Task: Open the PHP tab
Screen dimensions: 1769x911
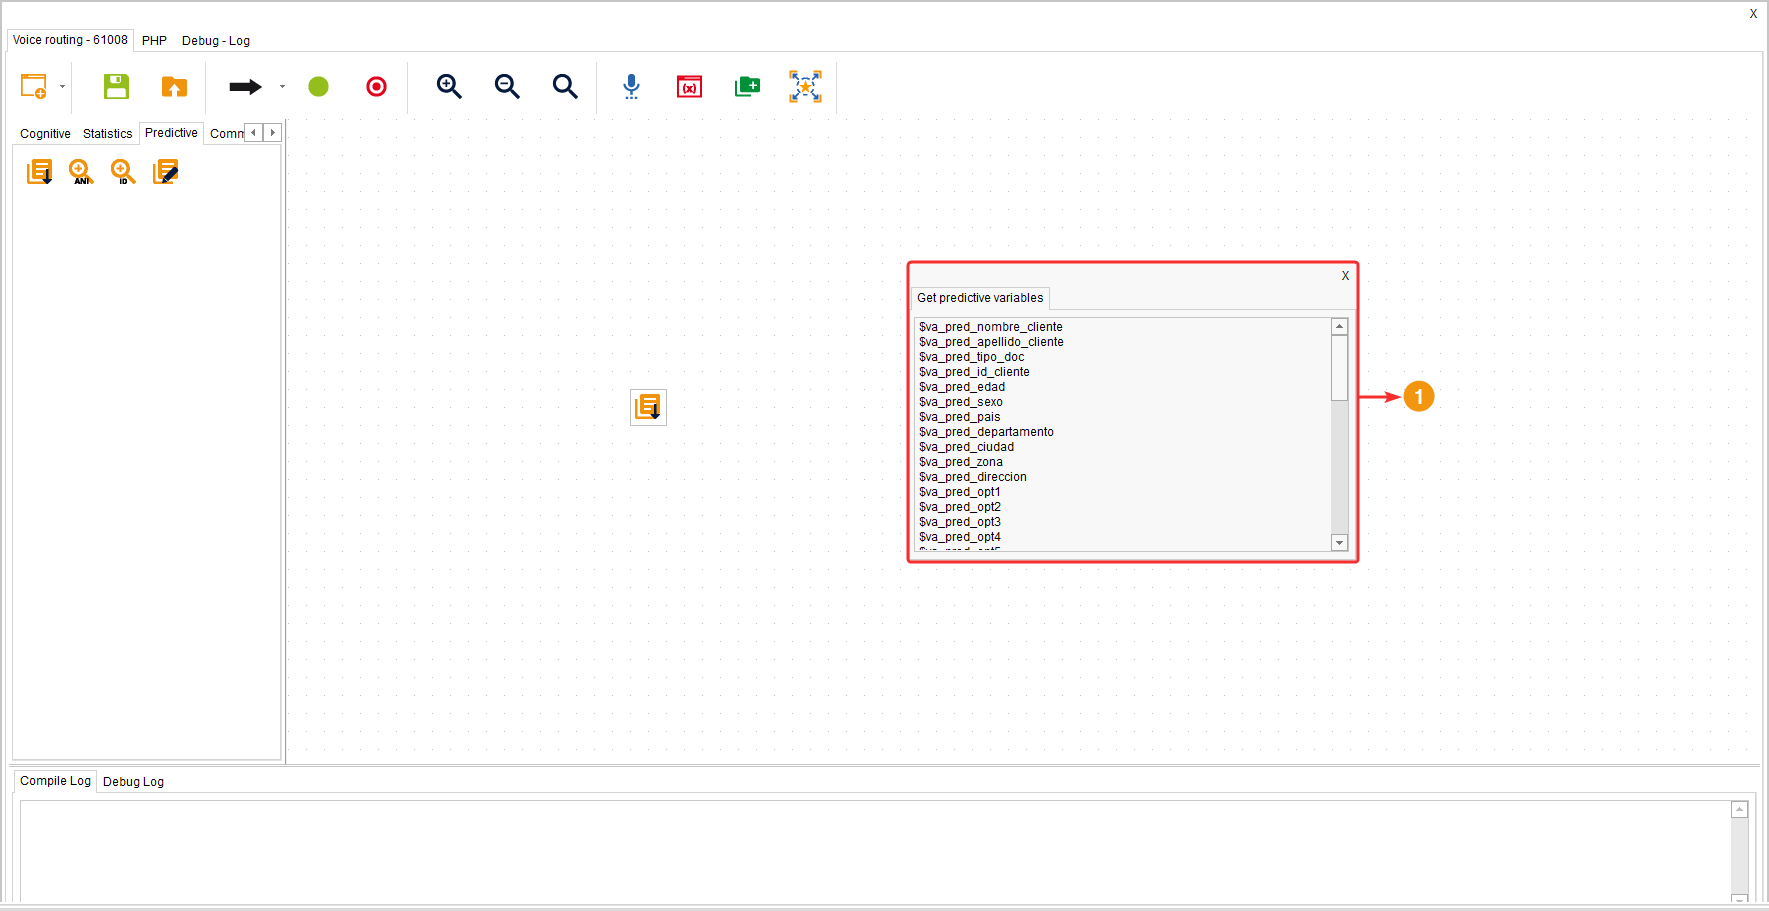Action: [154, 41]
